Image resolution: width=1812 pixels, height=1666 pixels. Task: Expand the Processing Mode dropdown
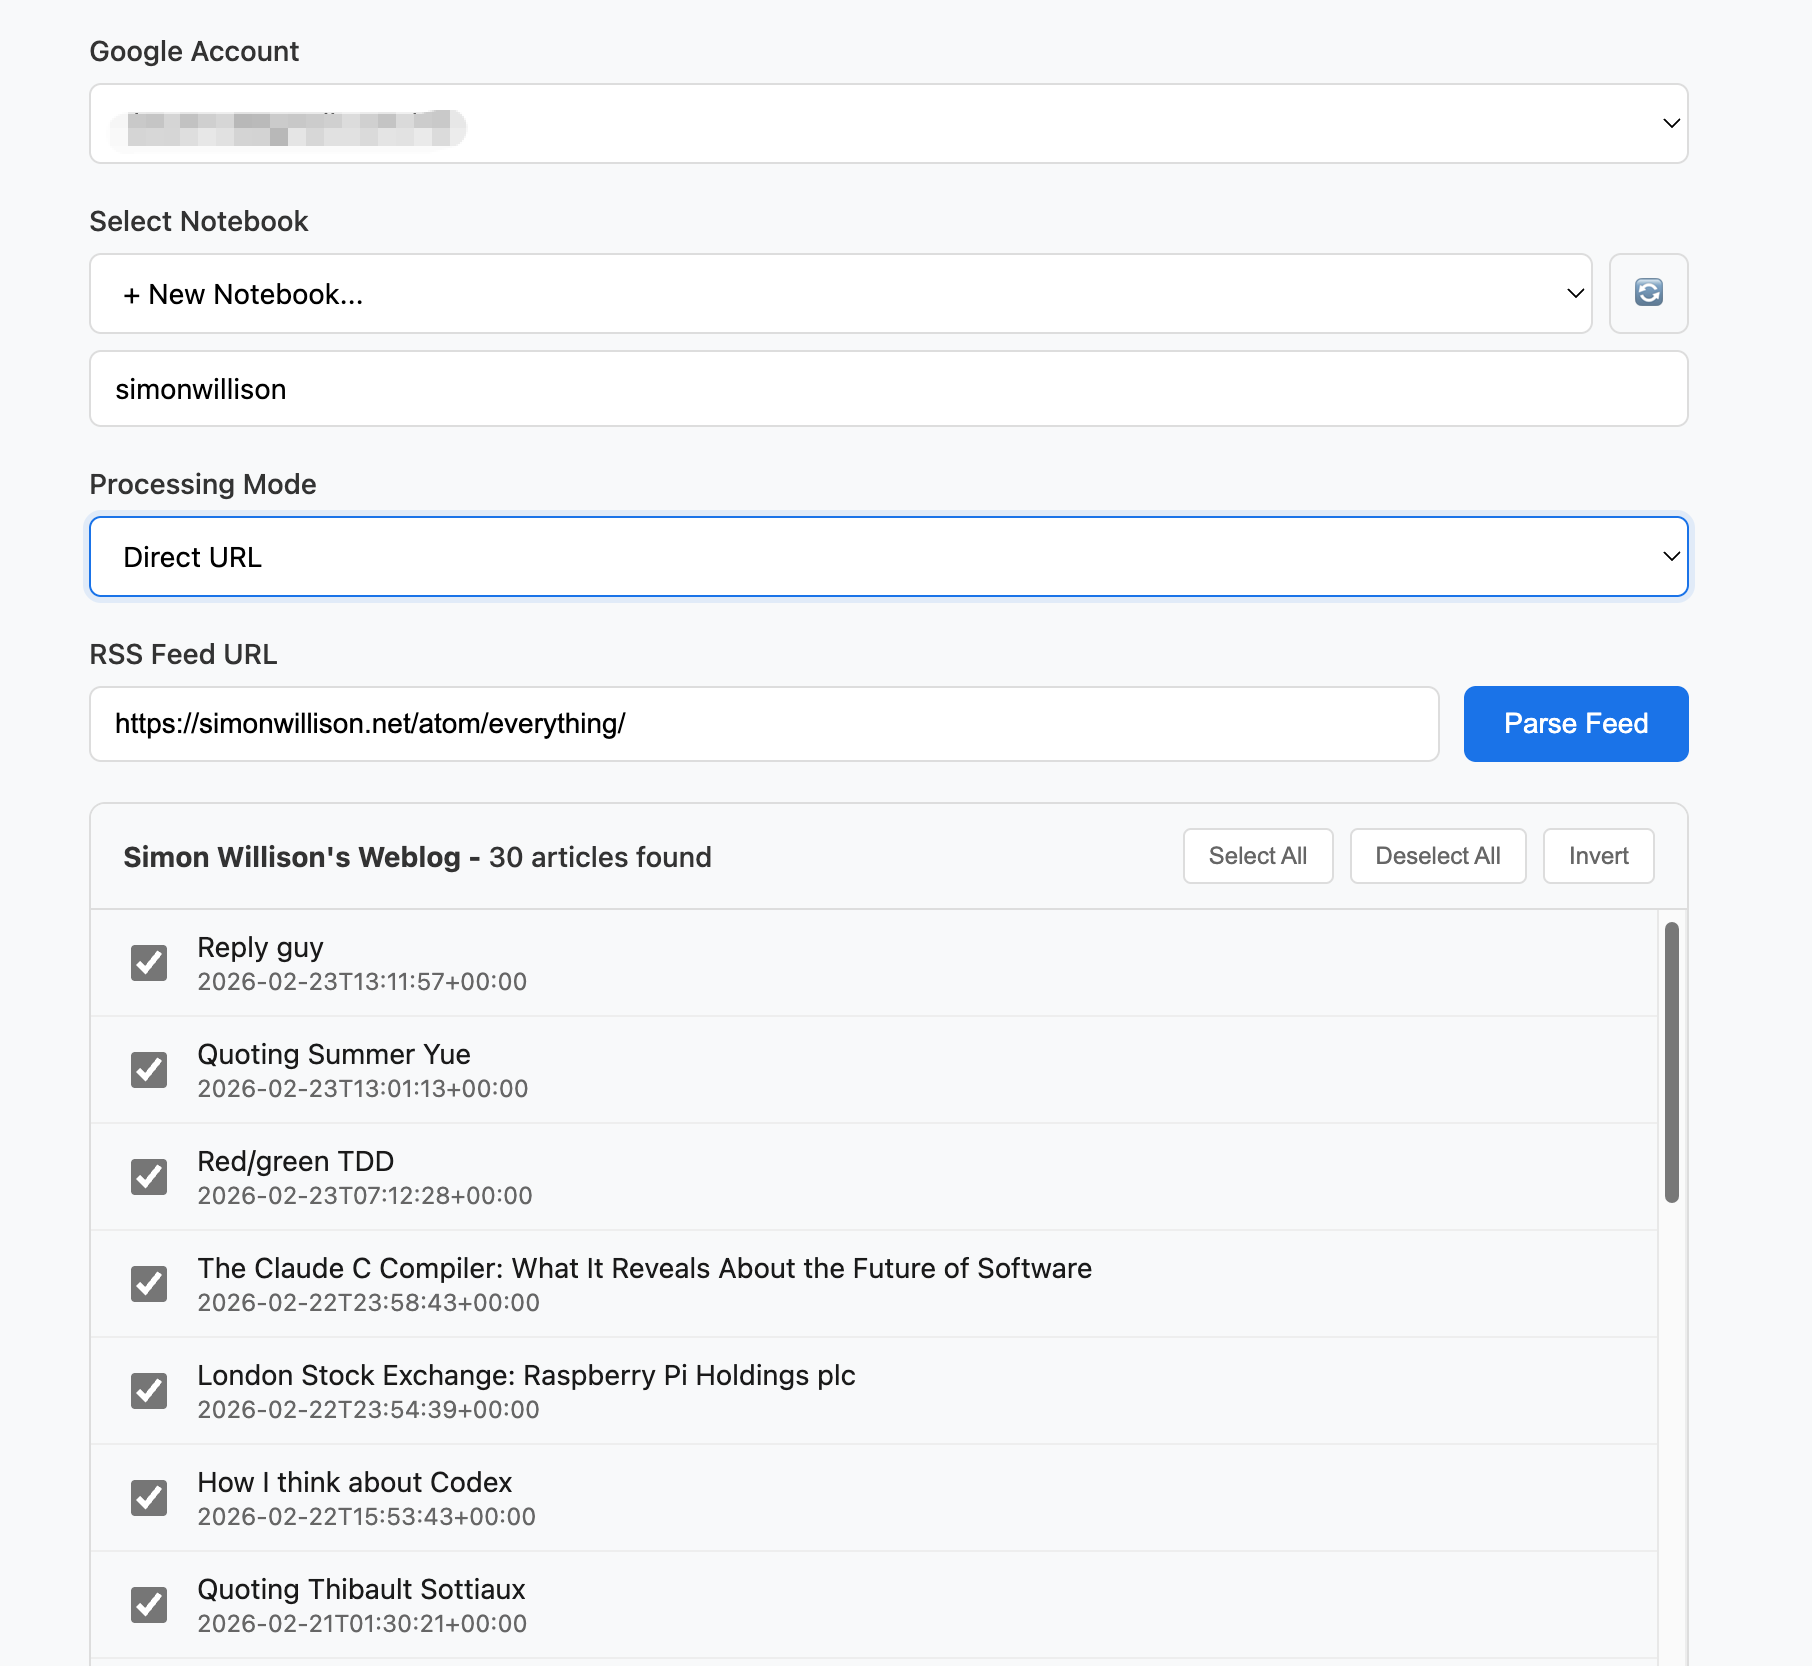[888, 557]
